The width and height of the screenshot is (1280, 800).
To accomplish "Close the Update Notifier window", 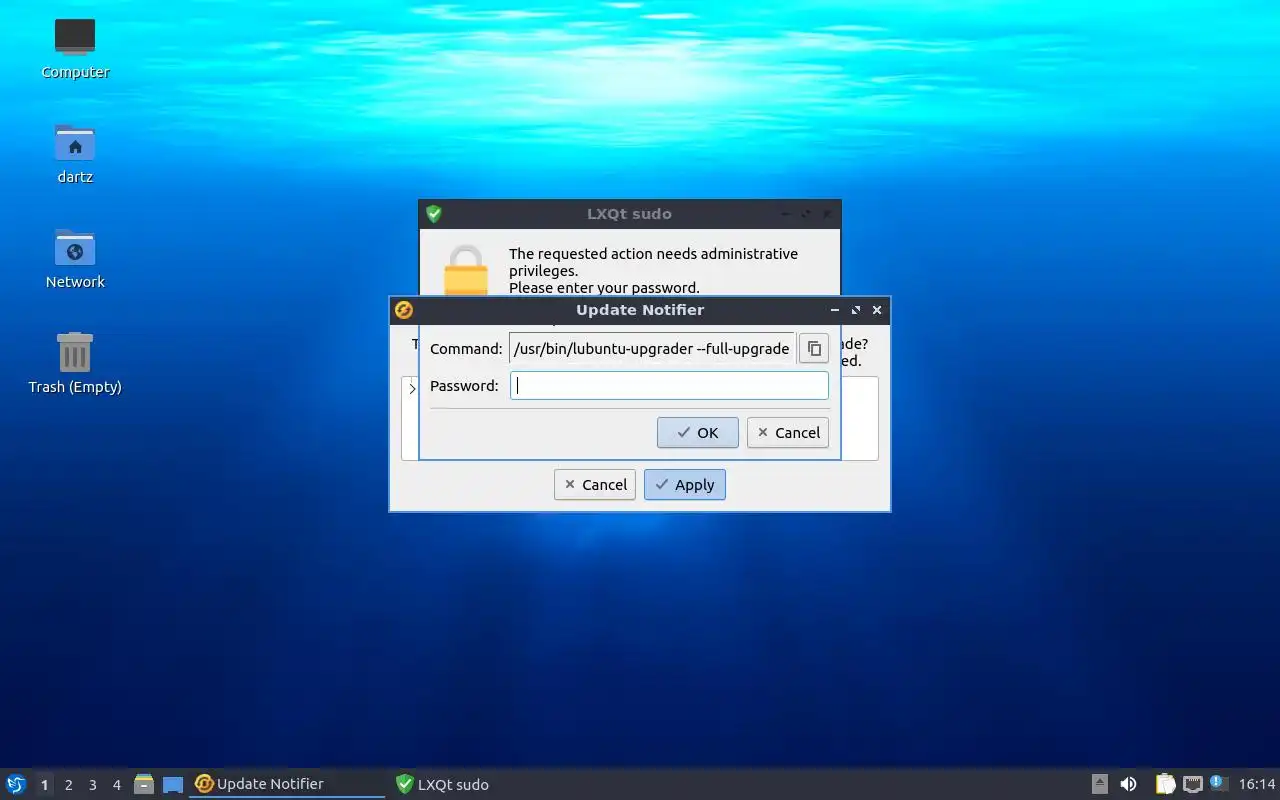I will coord(877,310).
